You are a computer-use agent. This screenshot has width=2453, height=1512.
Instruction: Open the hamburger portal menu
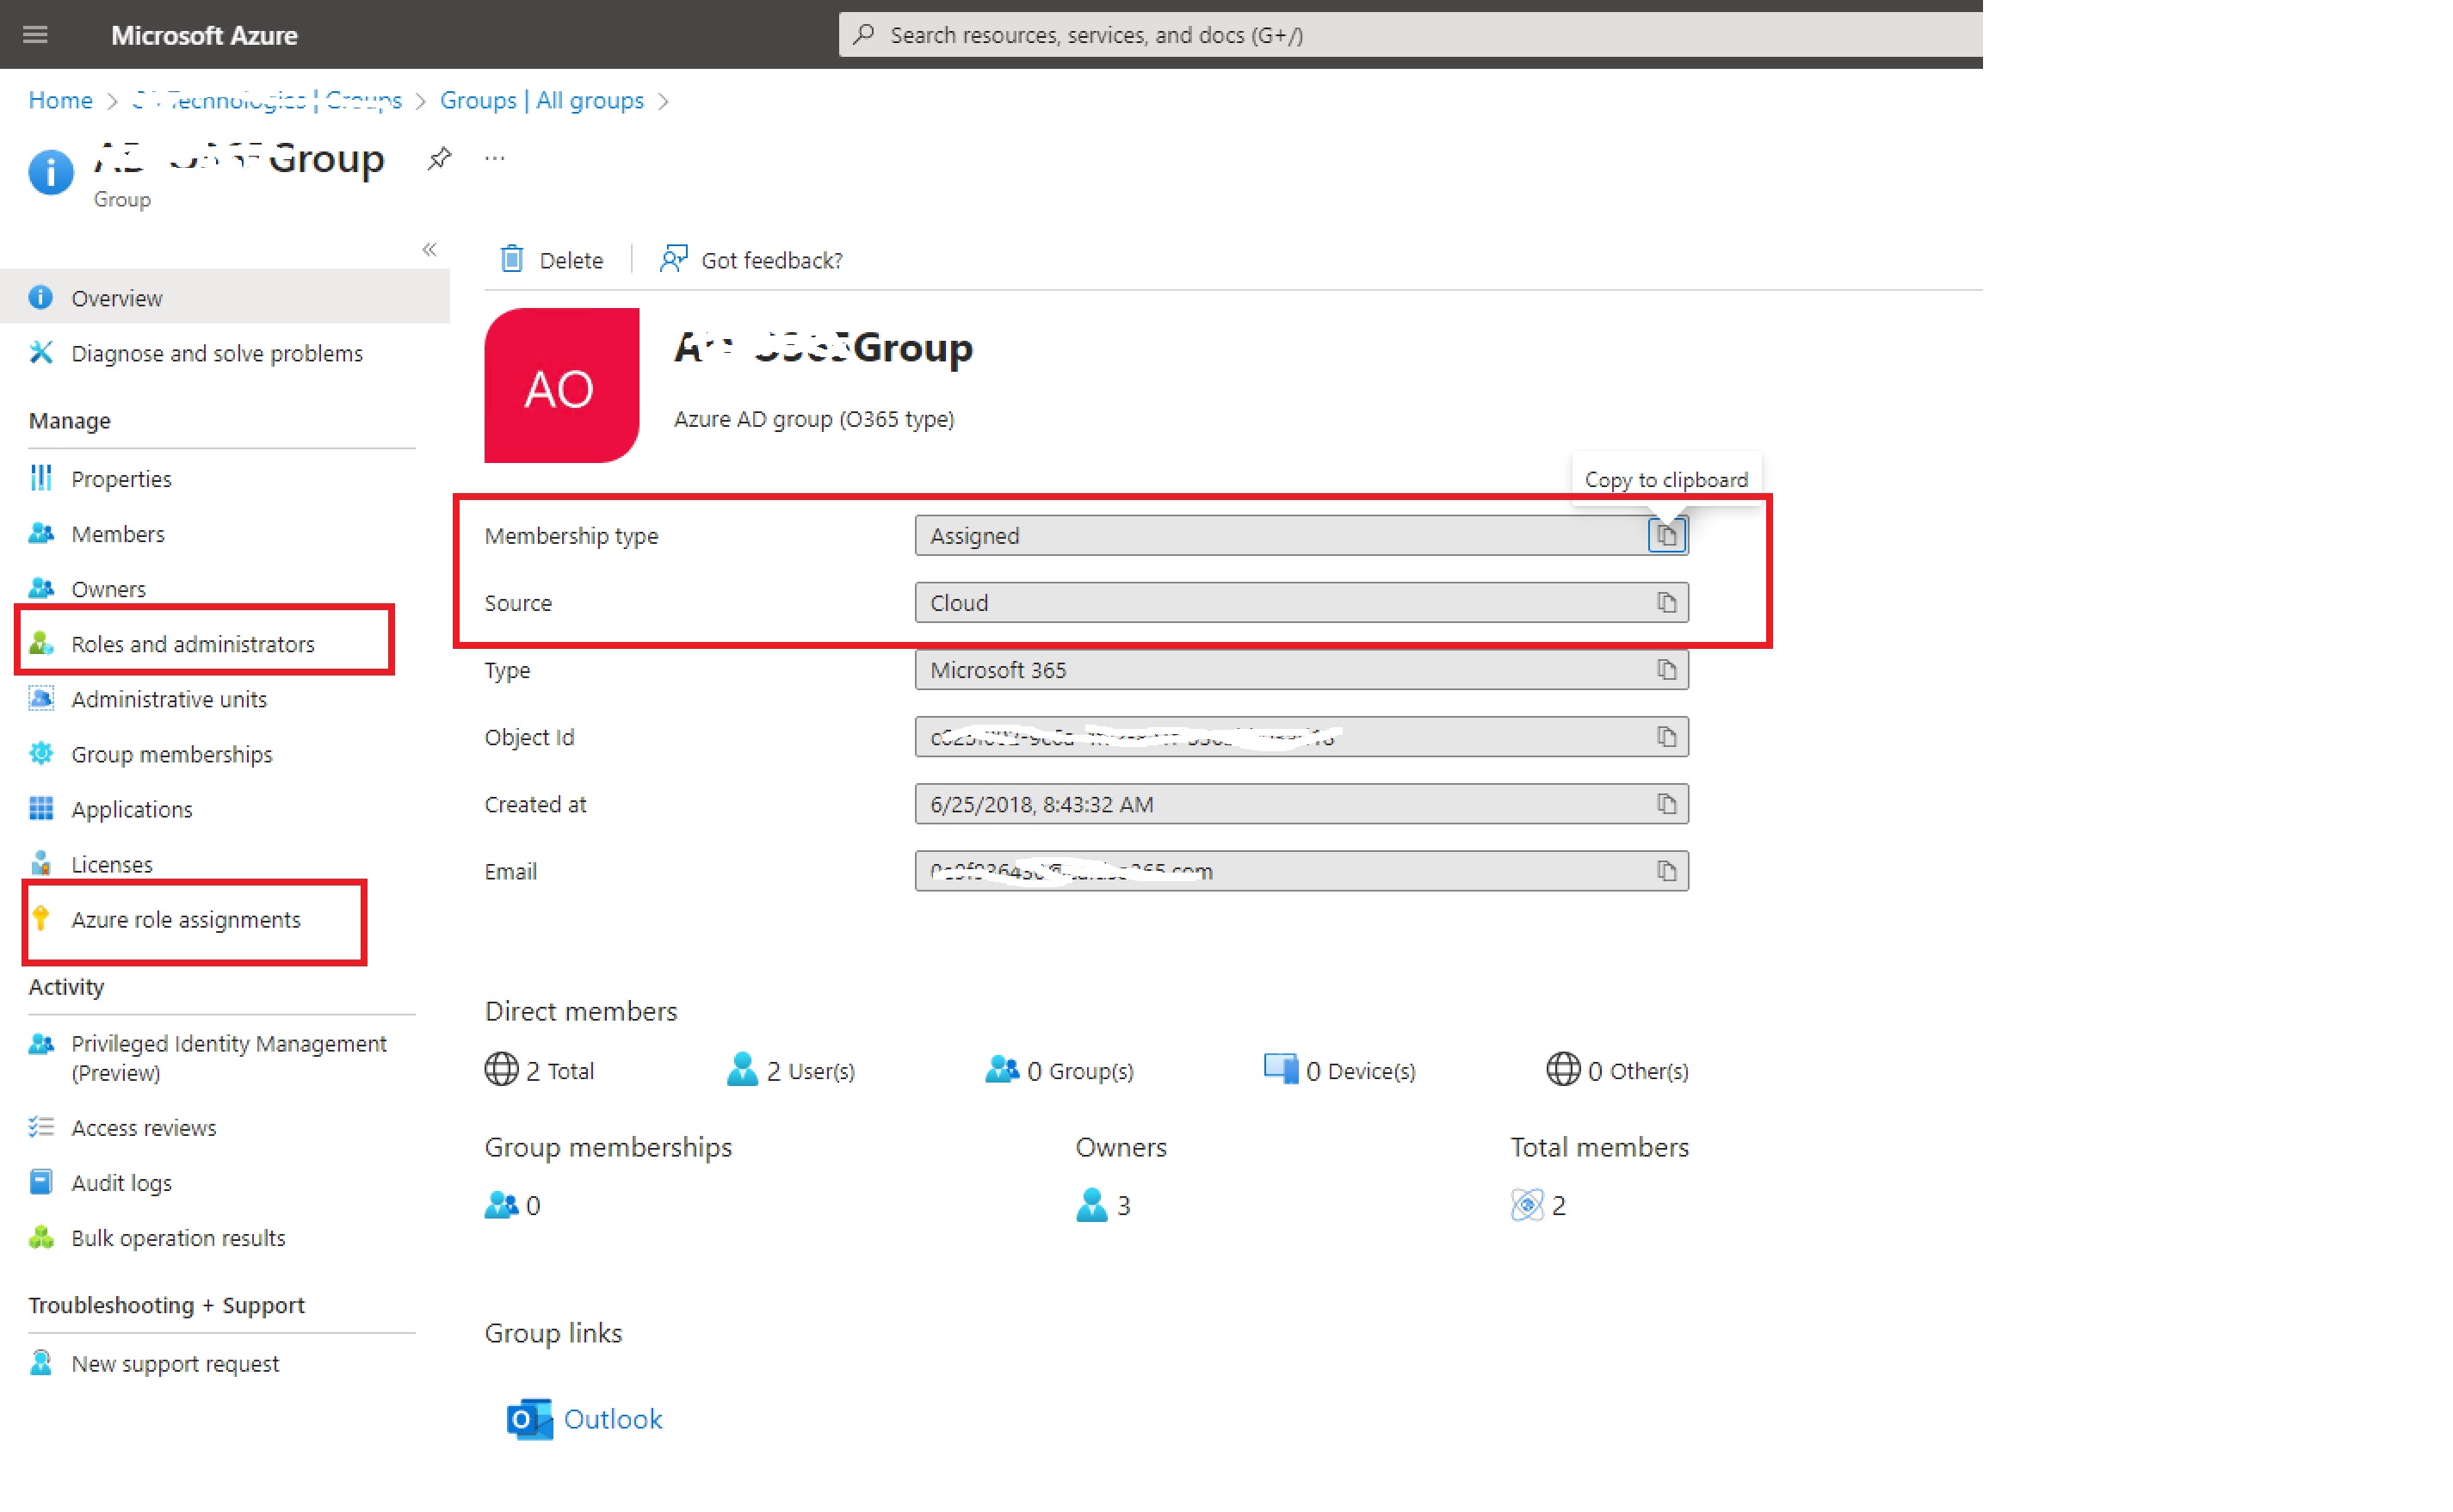(35, 35)
